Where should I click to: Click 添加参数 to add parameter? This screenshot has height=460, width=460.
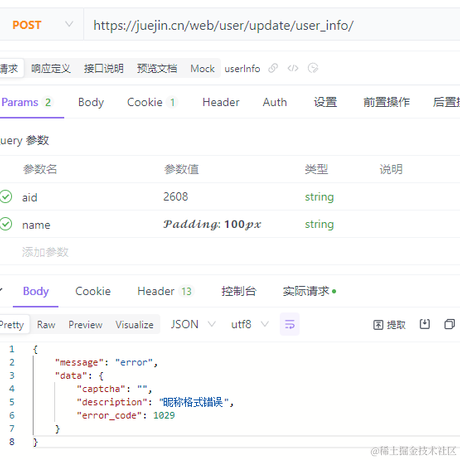(x=45, y=252)
